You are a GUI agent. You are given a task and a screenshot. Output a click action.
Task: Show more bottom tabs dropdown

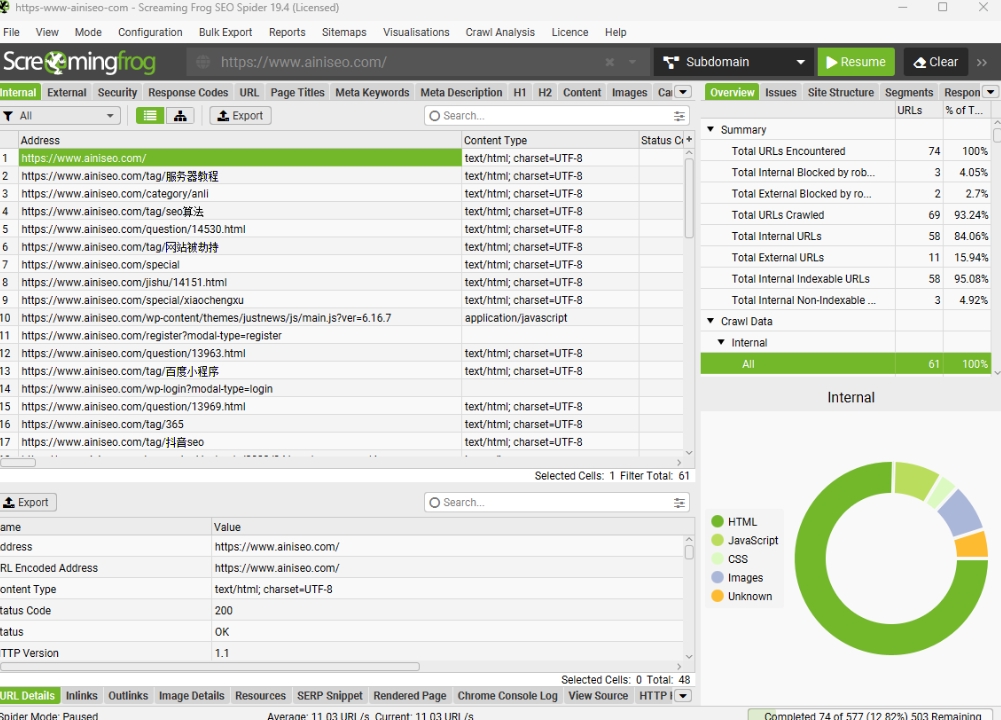click(x=683, y=696)
